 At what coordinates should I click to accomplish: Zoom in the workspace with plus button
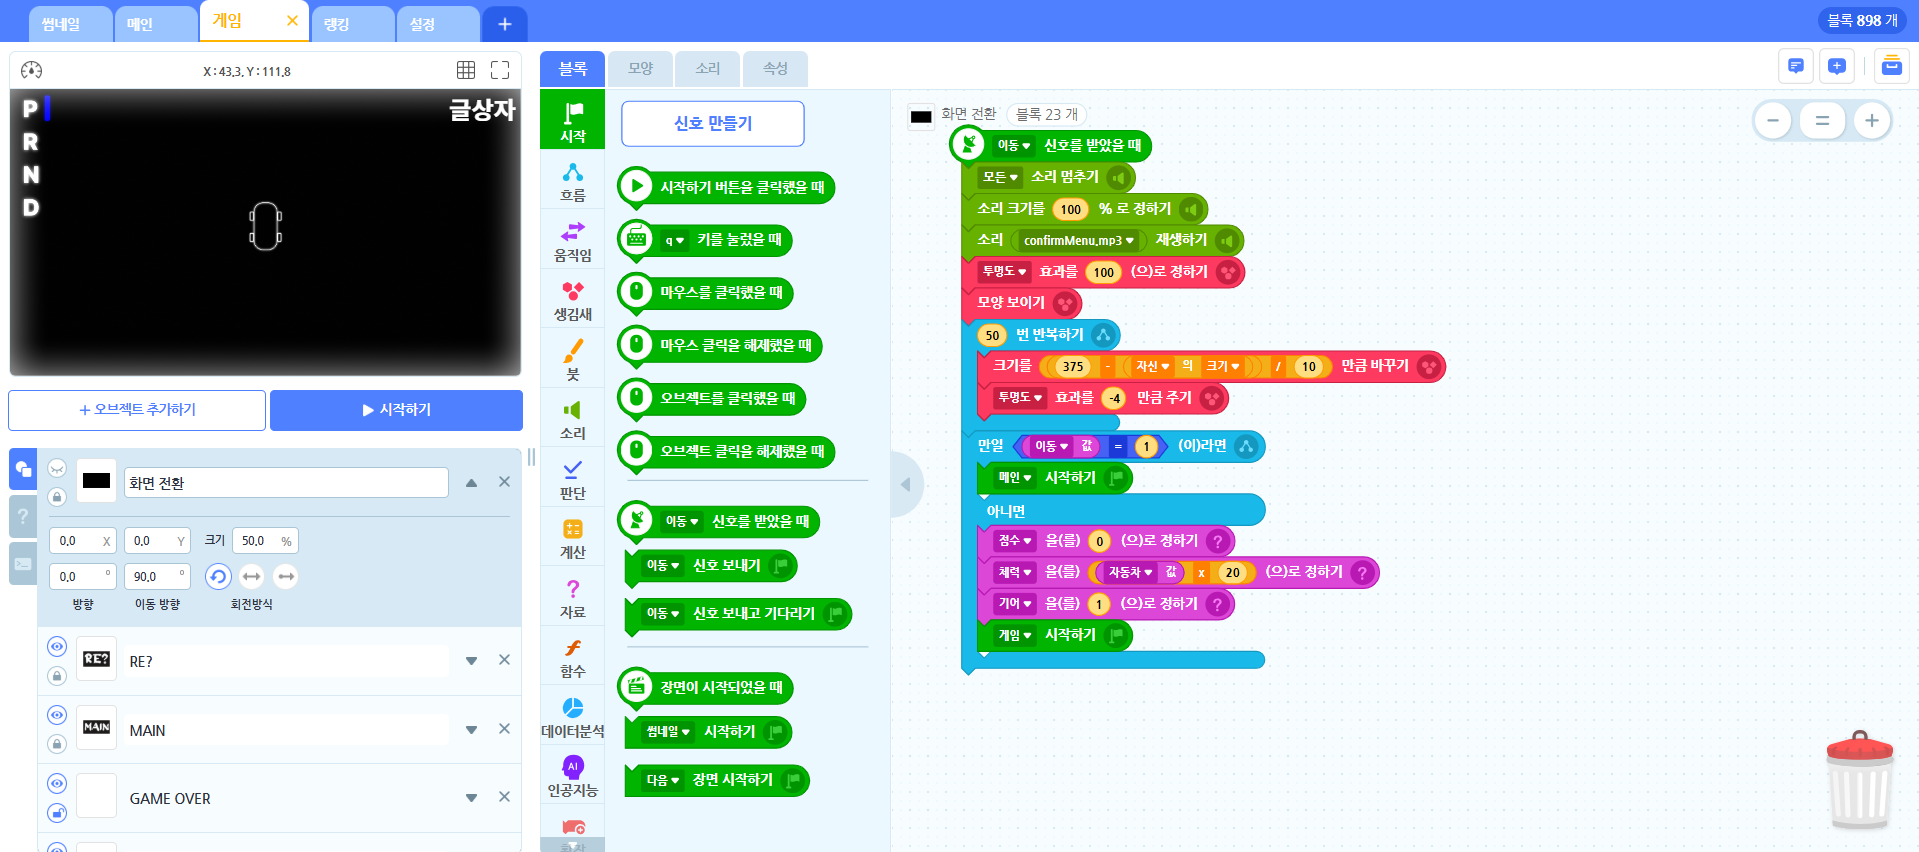pos(1871,121)
